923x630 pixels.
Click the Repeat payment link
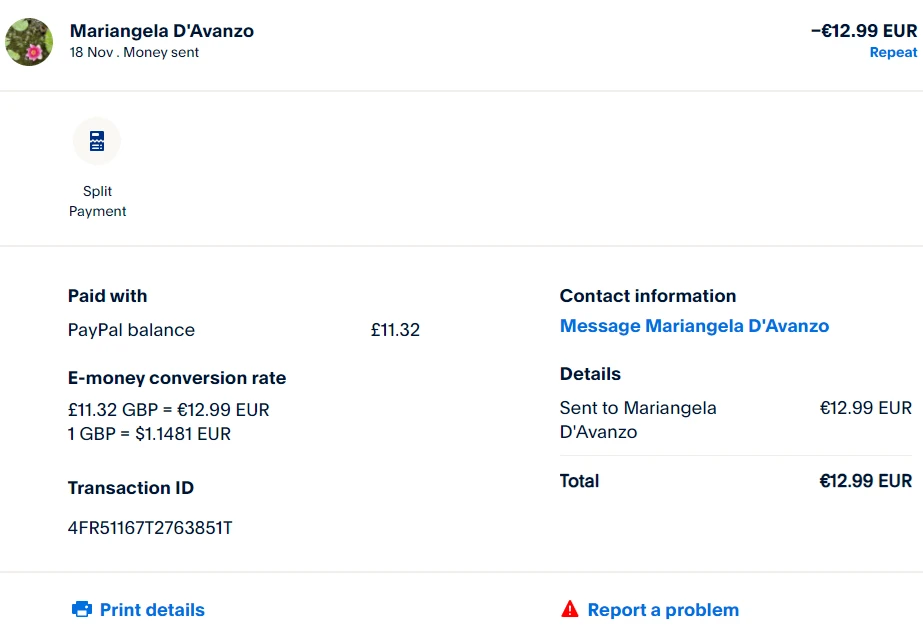893,53
